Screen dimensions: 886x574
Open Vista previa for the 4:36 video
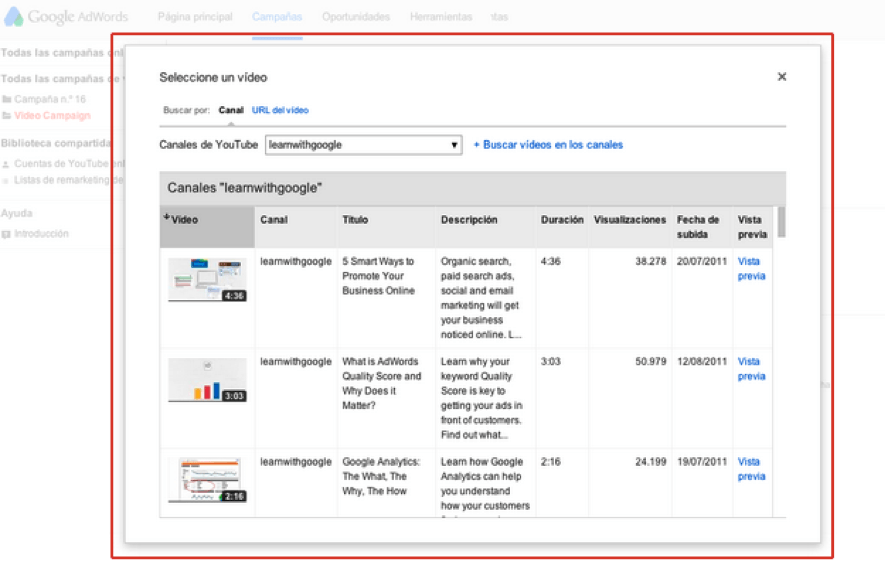tap(751, 269)
